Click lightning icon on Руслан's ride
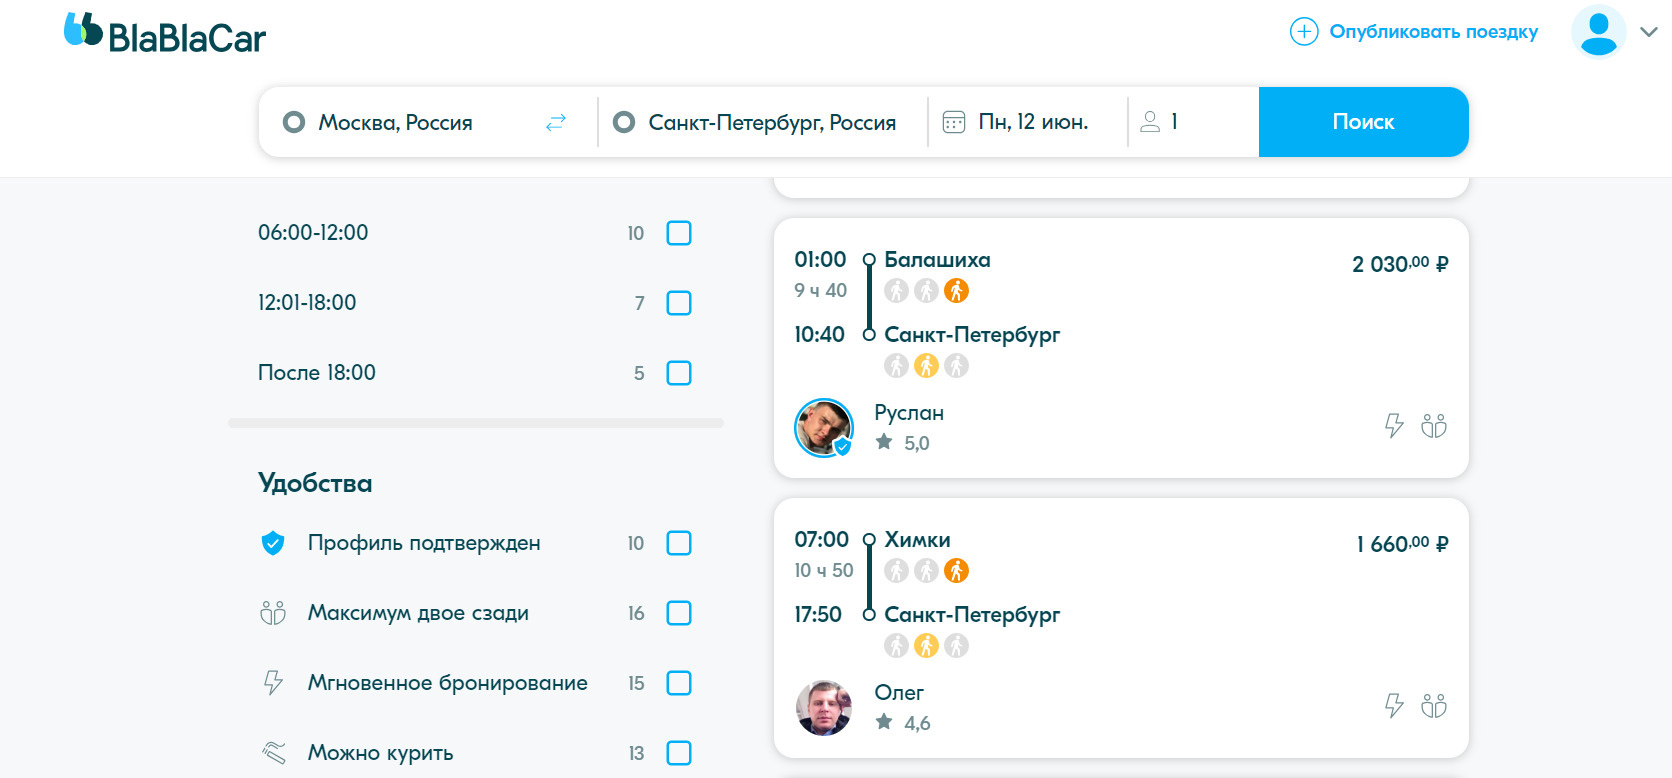Image resolution: width=1672 pixels, height=778 pixels. coord(1394,426)
